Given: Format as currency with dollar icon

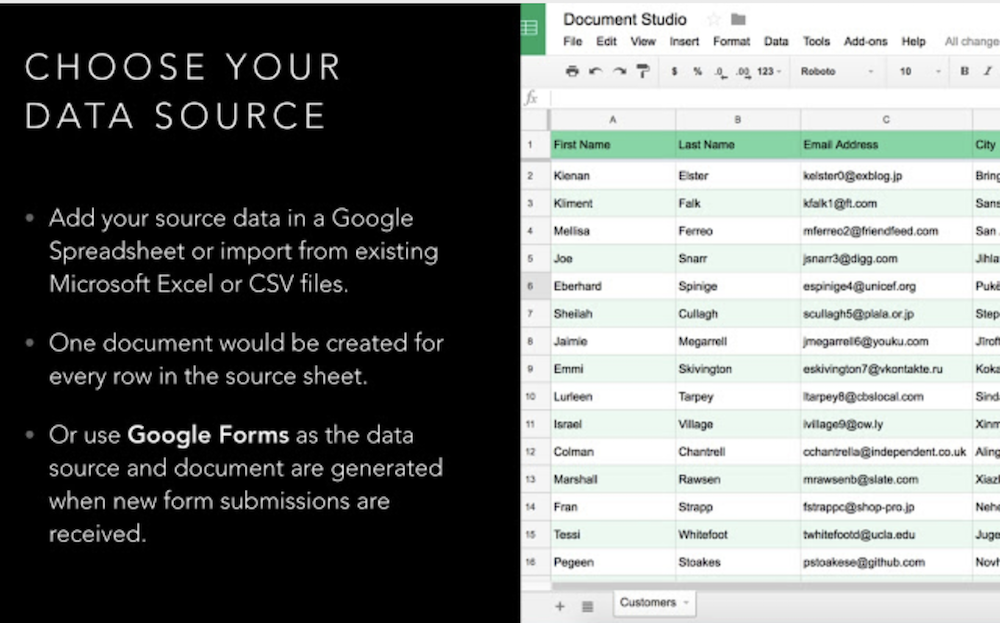Looking at the screenshot, I should pos(675,72).
